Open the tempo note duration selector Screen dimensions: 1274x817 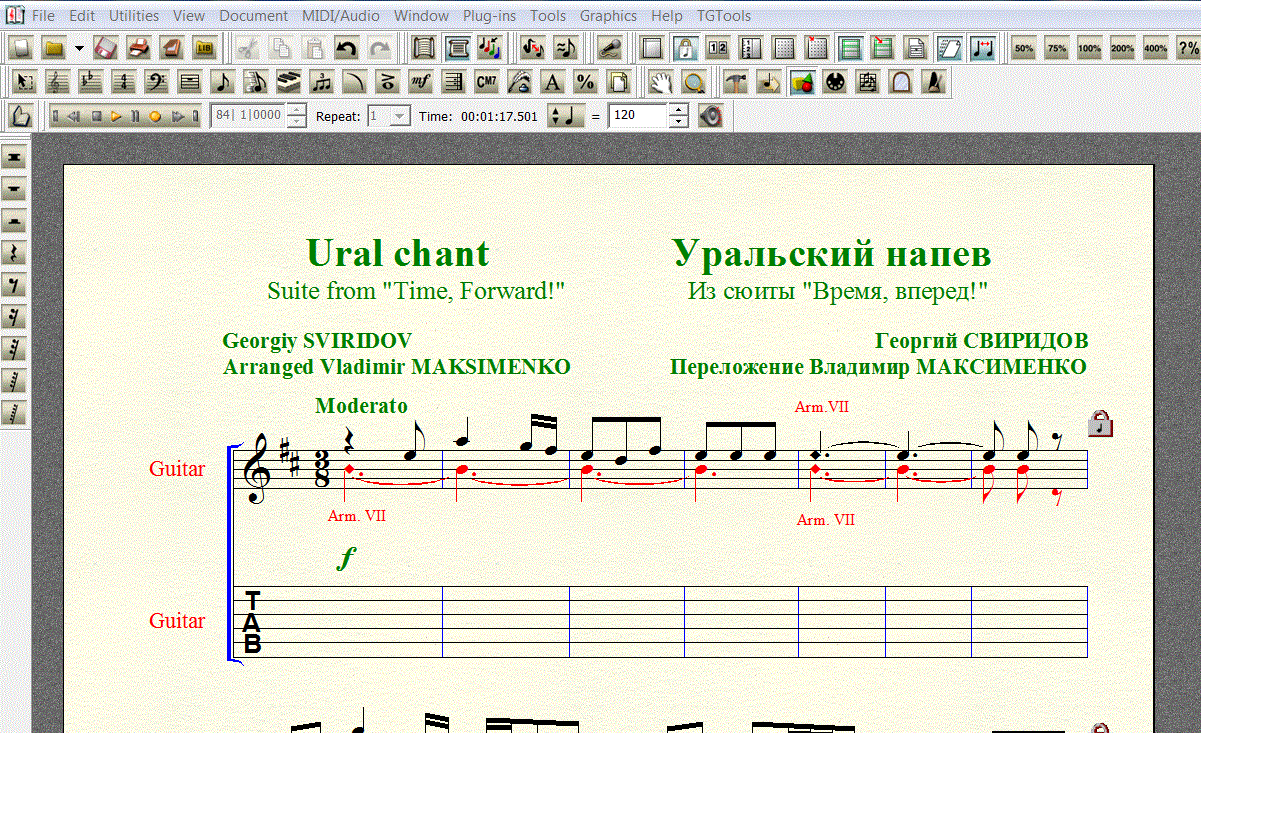pos(565,116)
